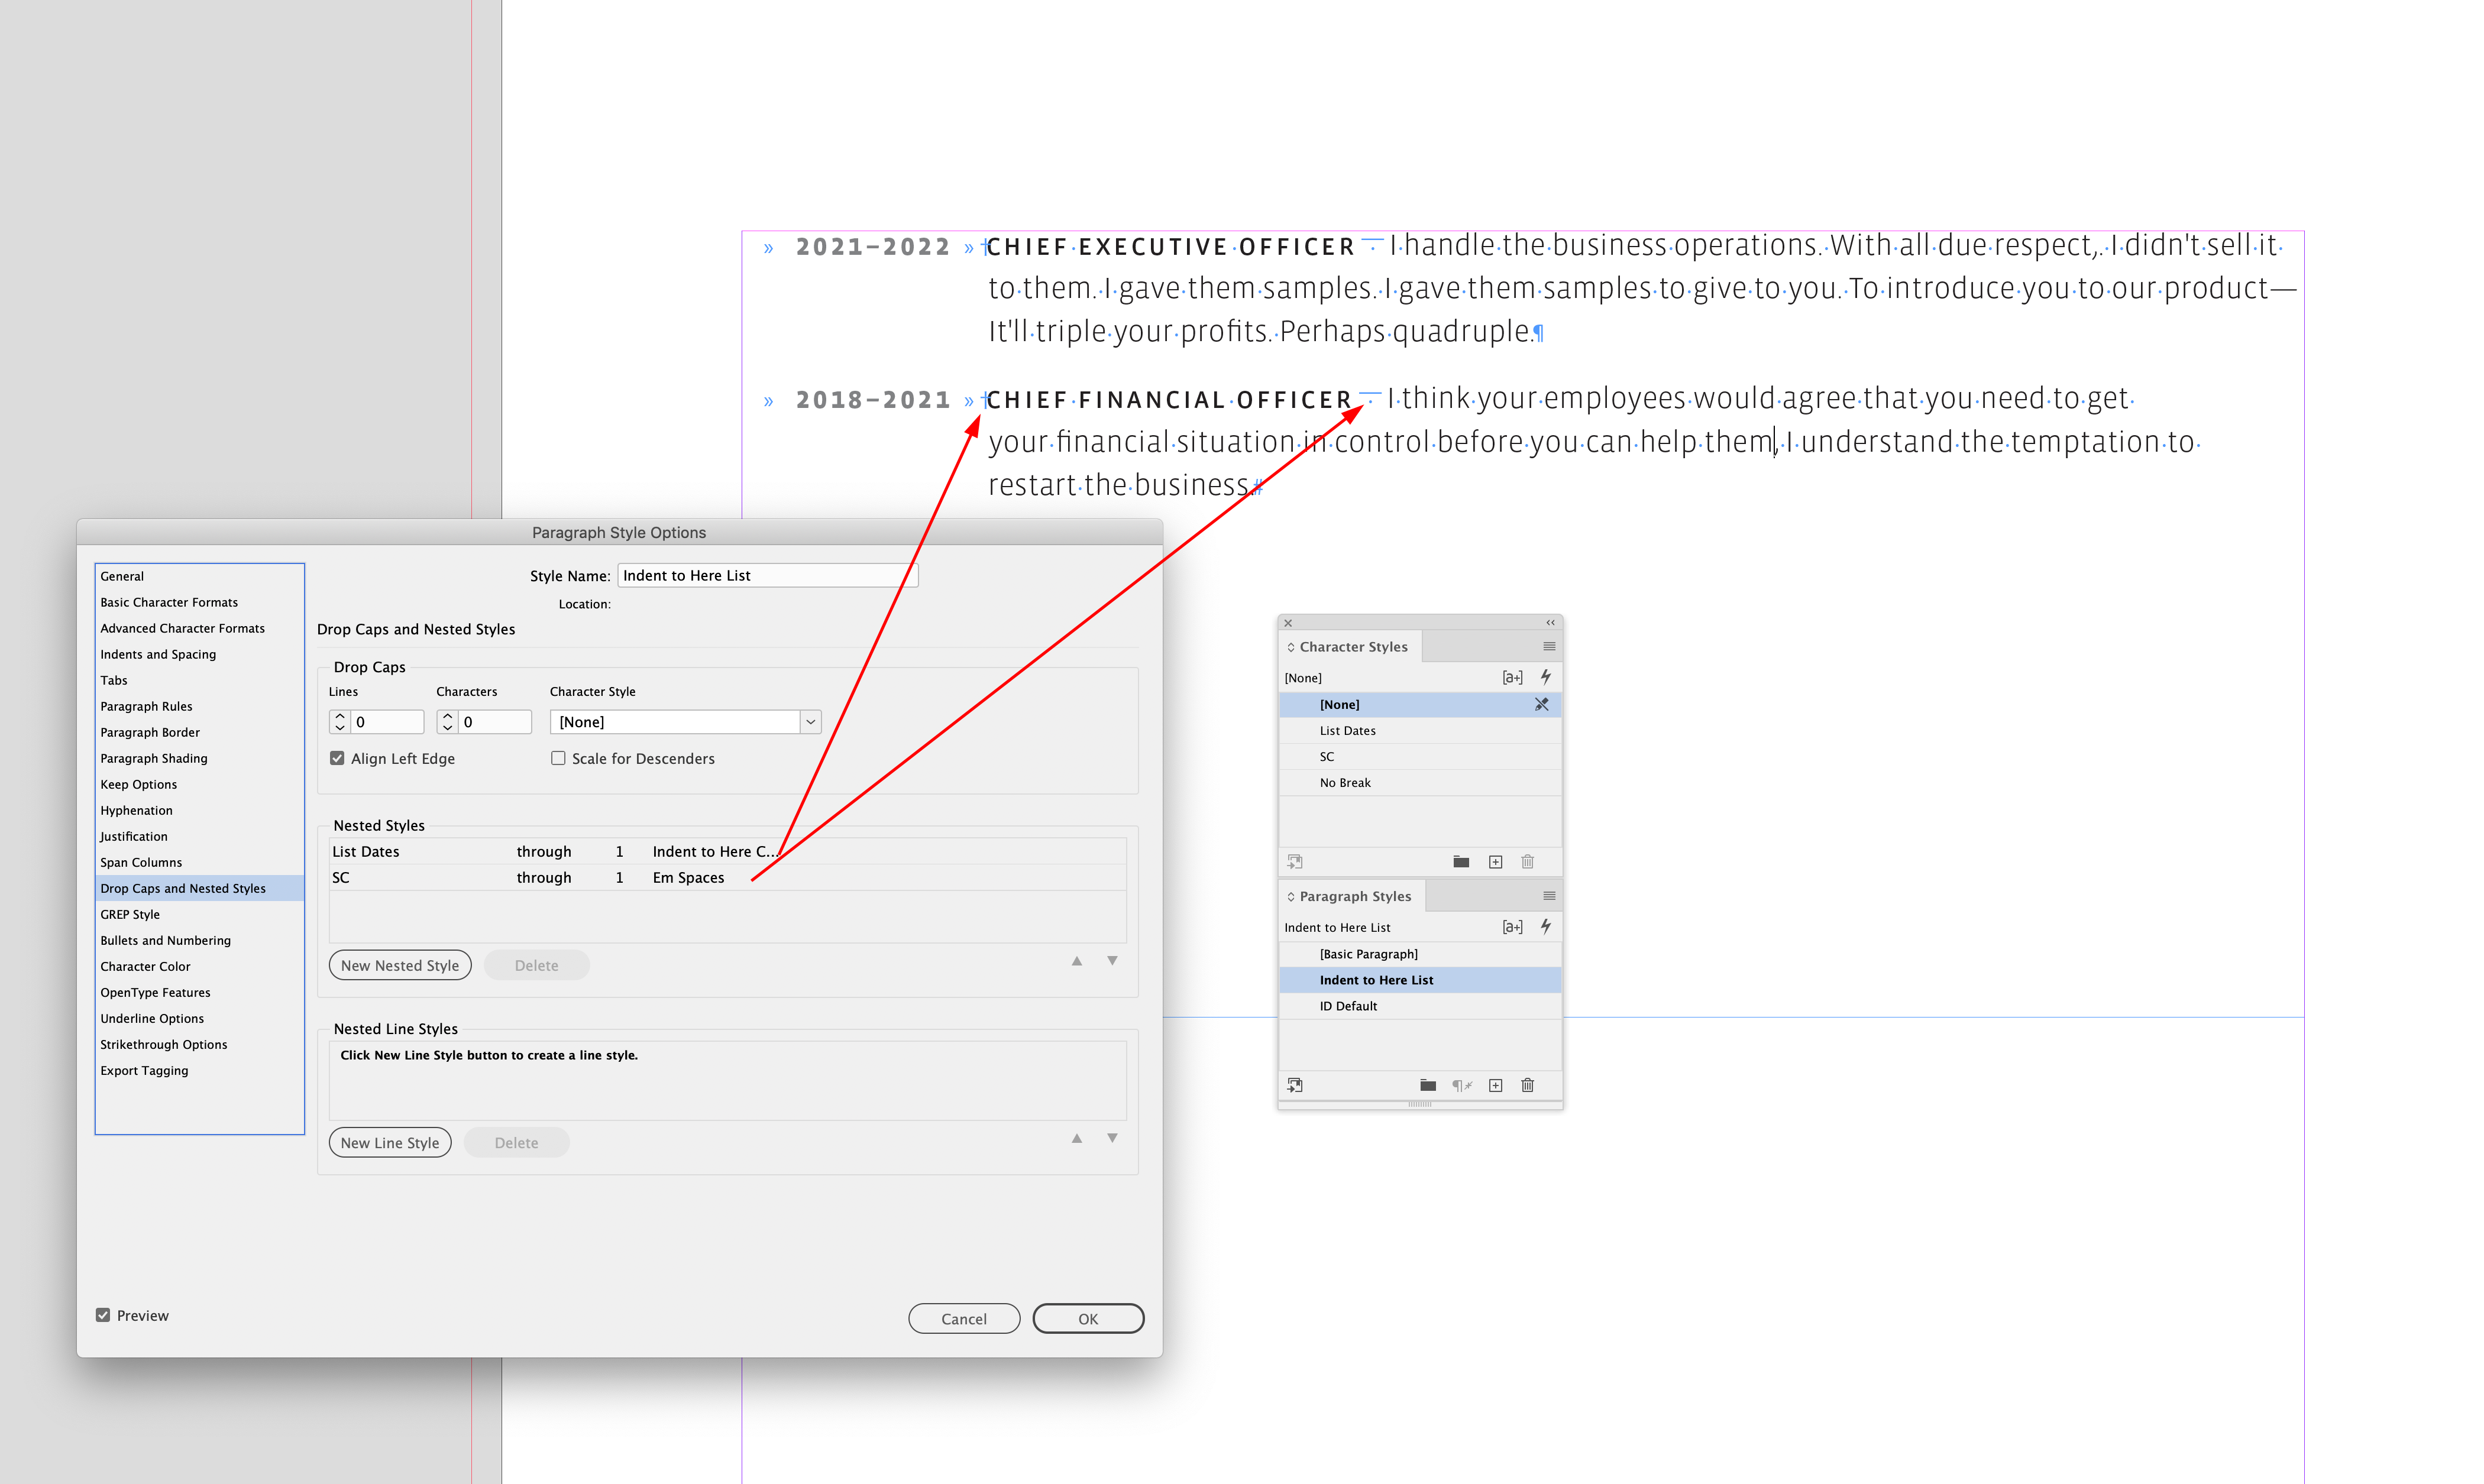Delete the selected paragraph style via trash icon
The width and height of the screenshot is (2484, 1484).
click(1528, 1085)
